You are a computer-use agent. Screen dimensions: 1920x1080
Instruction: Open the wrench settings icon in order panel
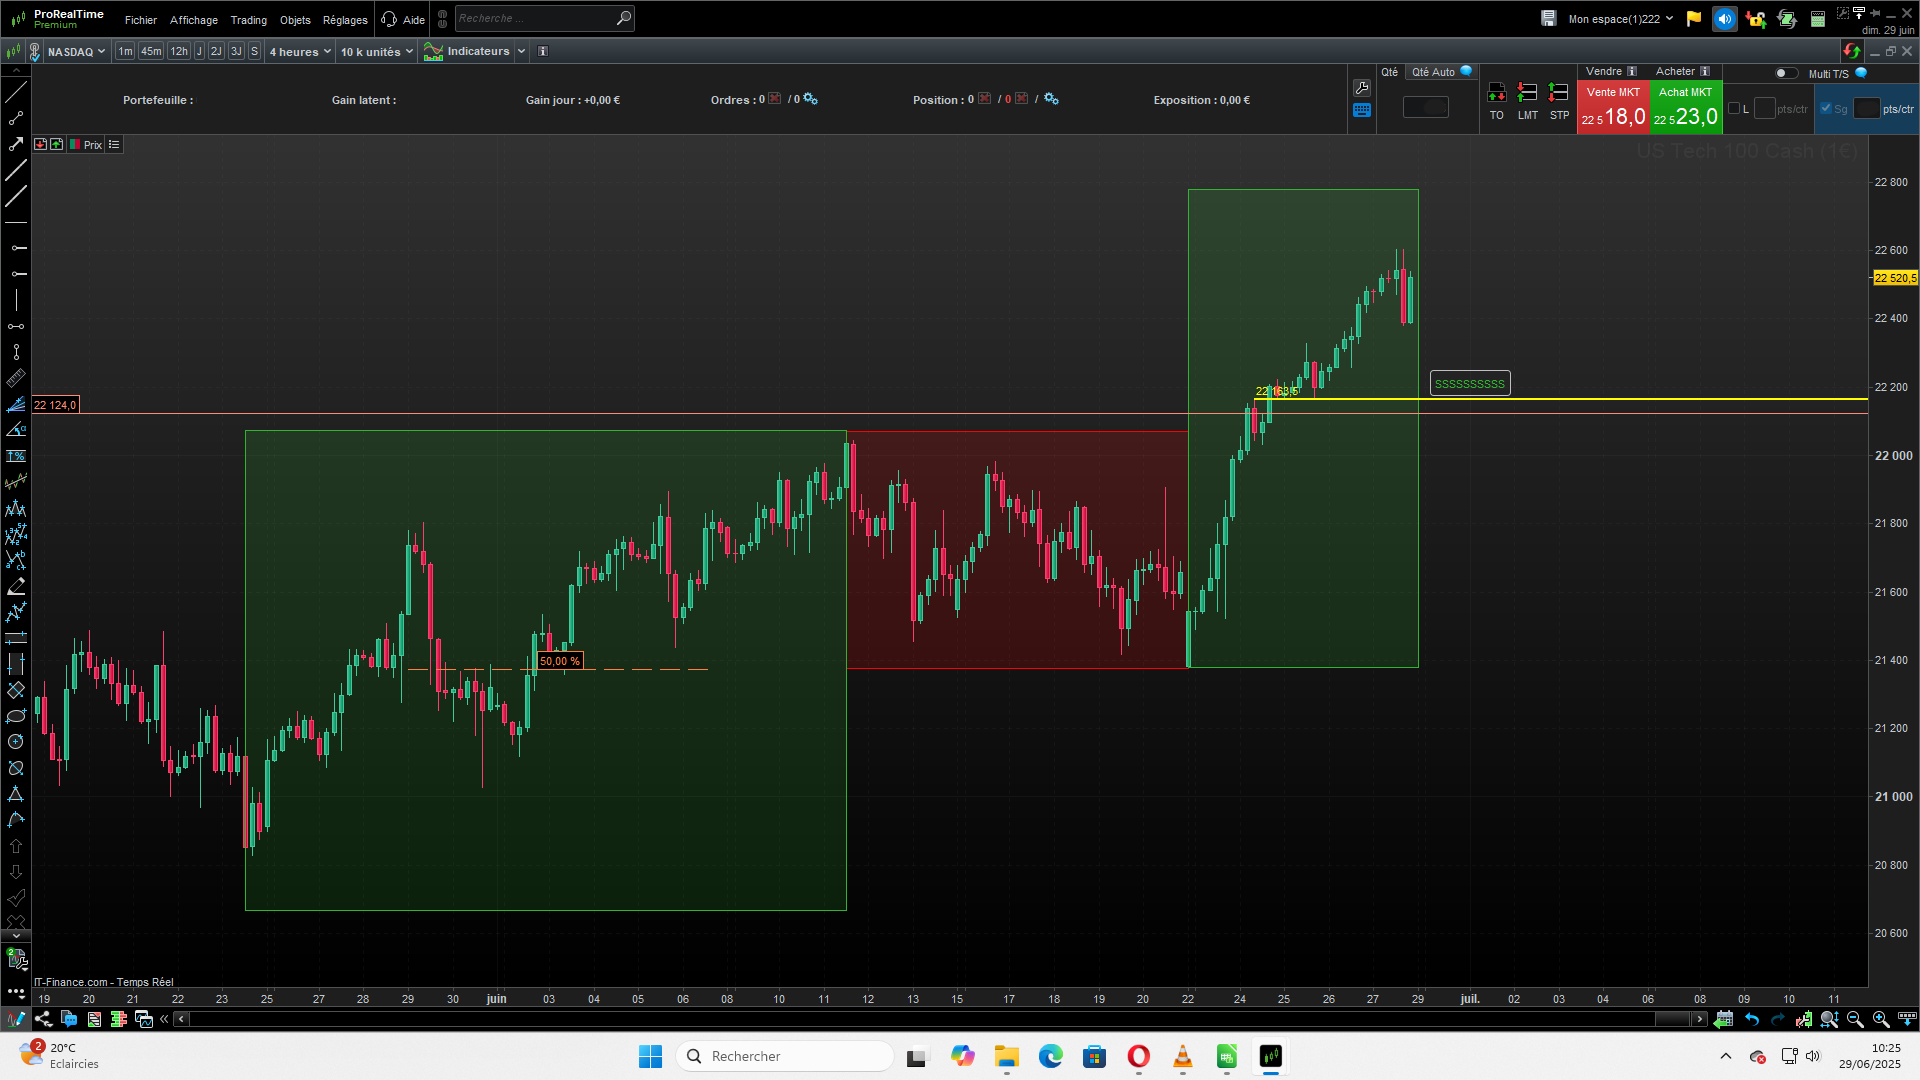coord(1361,88)
